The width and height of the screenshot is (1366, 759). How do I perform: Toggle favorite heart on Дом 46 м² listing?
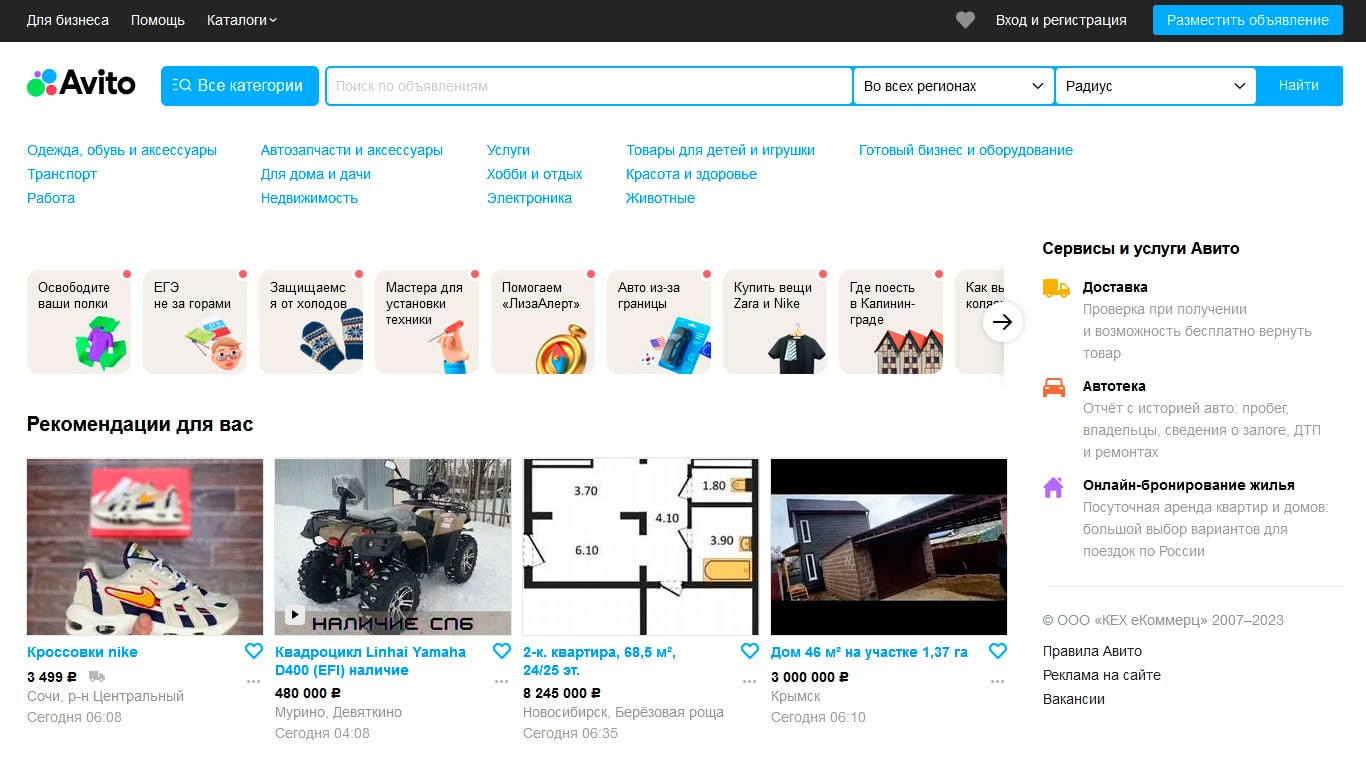click(998, 651)
